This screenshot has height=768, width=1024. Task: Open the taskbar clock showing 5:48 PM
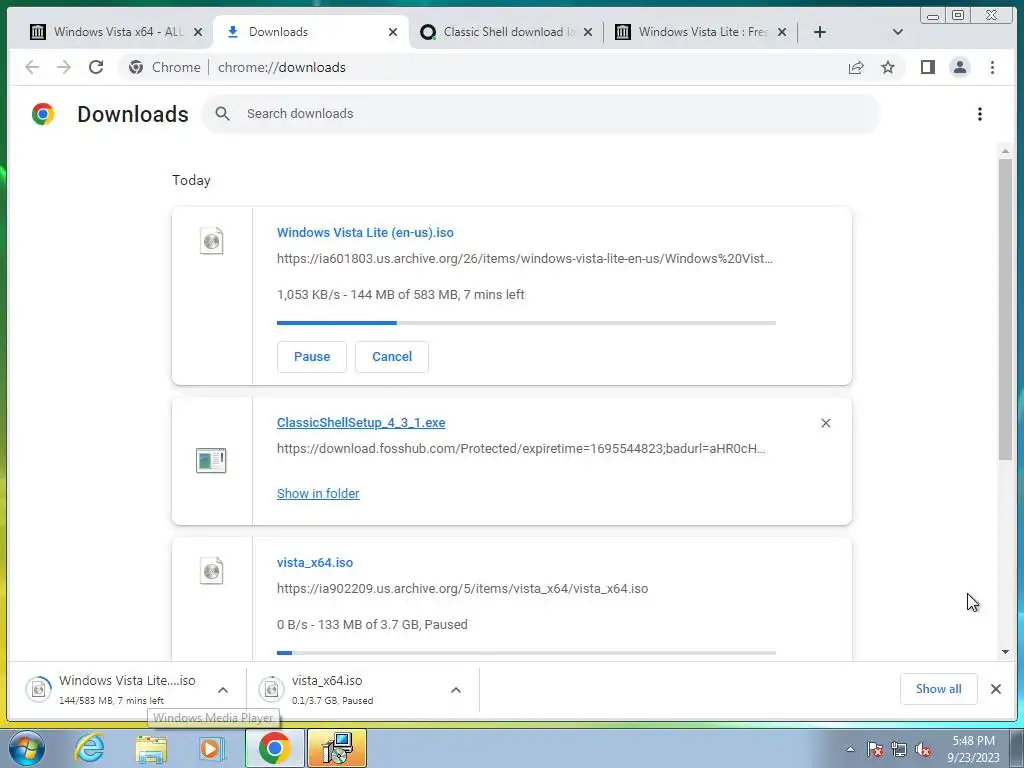coord(973,749)
